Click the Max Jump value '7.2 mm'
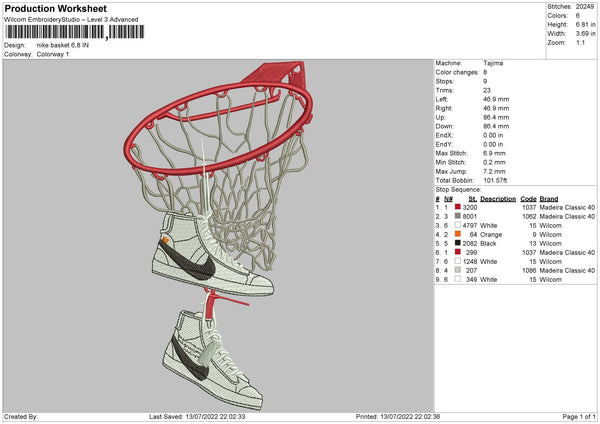This screenshot has width=600, height=424. (x=494, y=171)
